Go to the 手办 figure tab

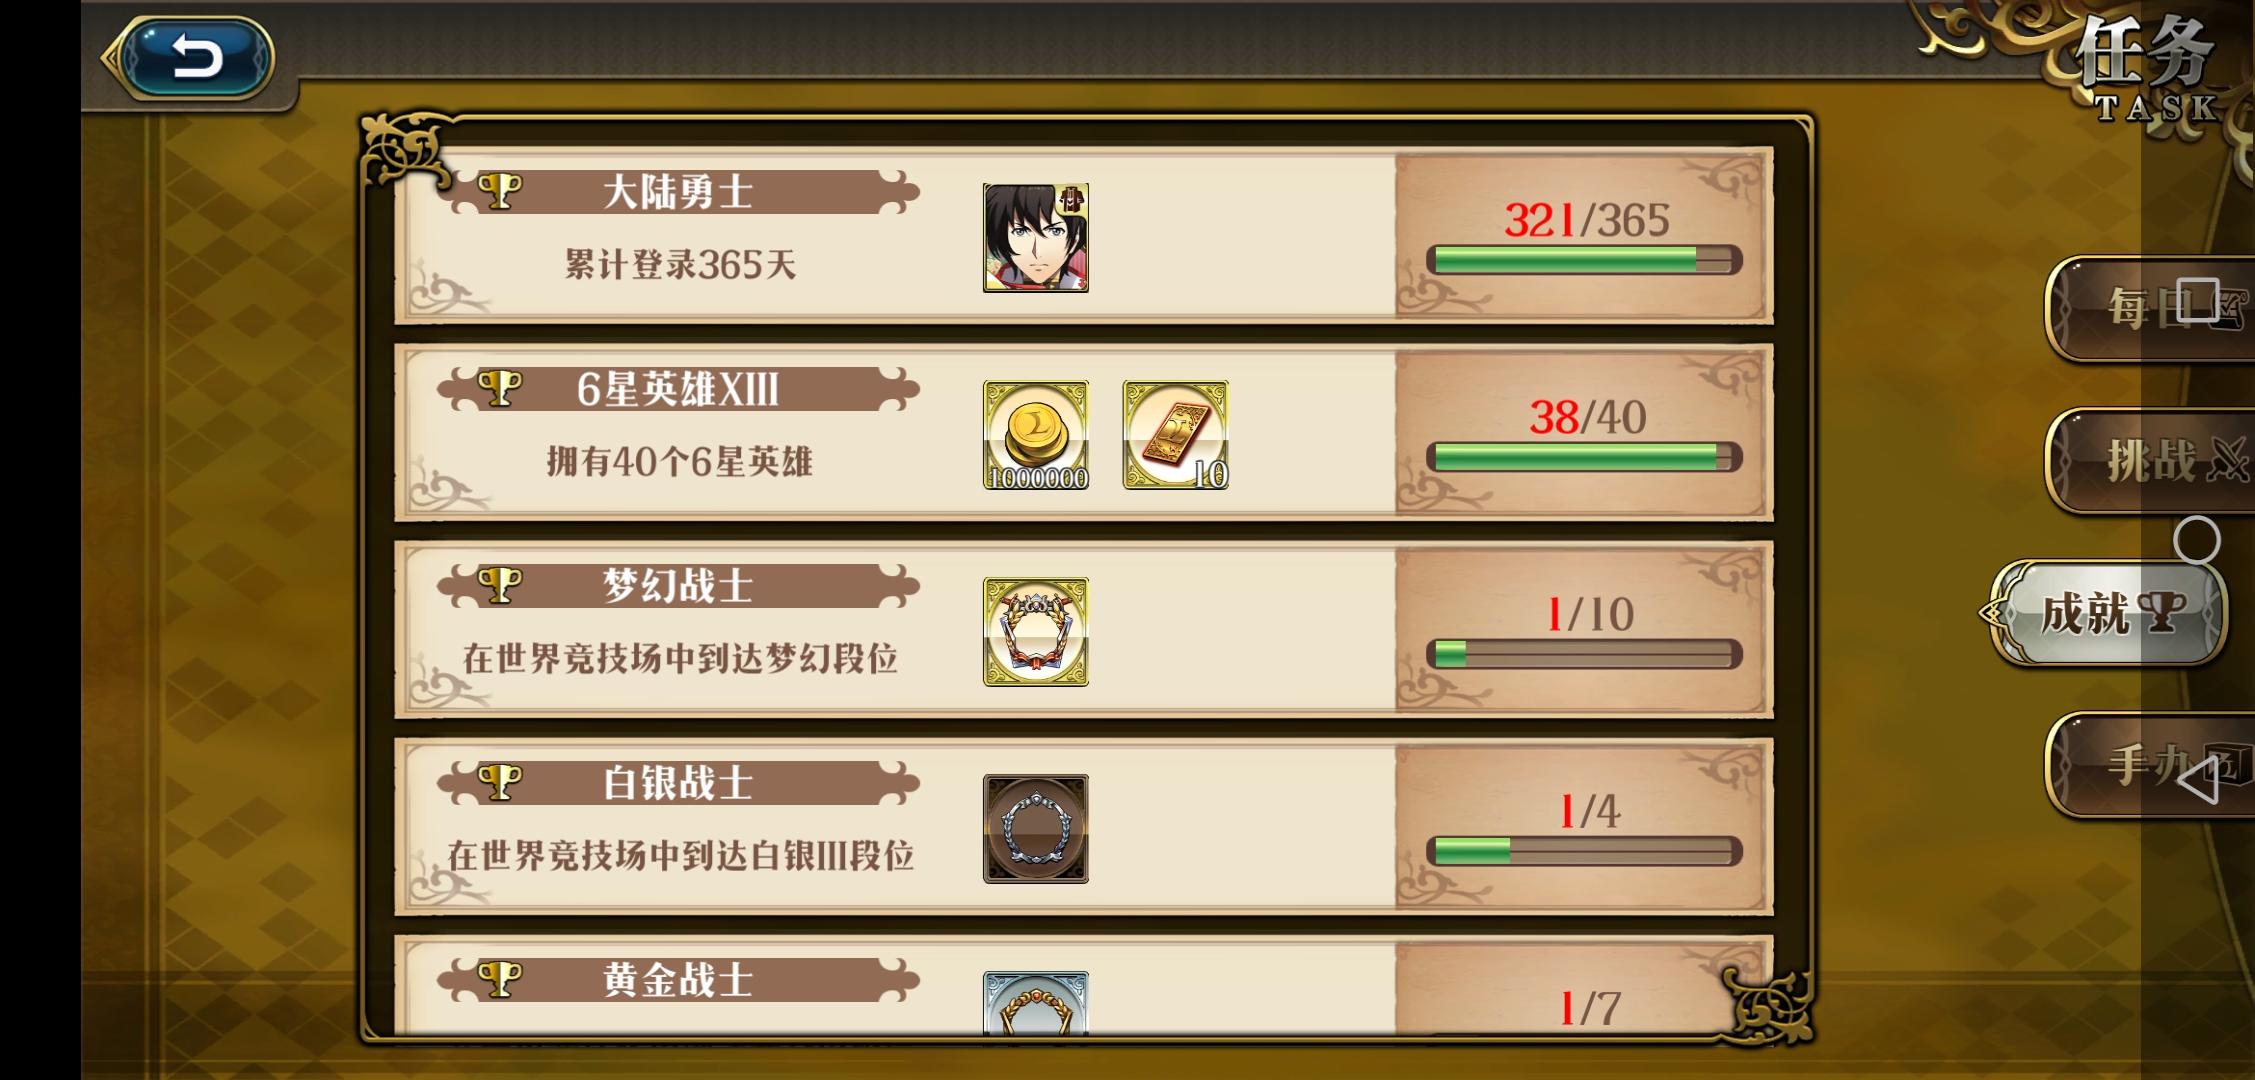(x=2148, y=765)
